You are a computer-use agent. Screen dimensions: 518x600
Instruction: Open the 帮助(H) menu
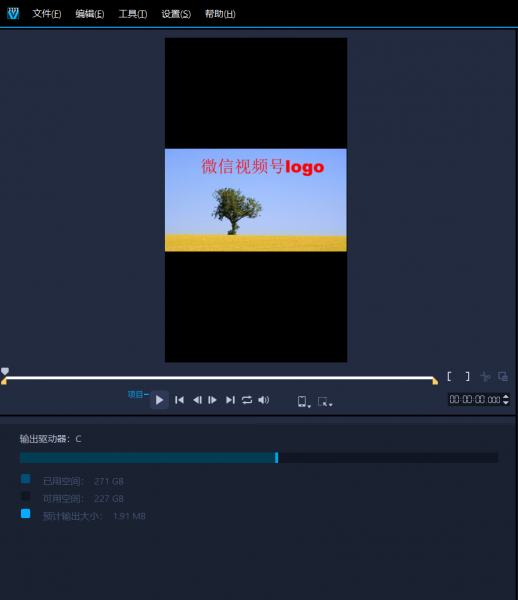(220, 14)
